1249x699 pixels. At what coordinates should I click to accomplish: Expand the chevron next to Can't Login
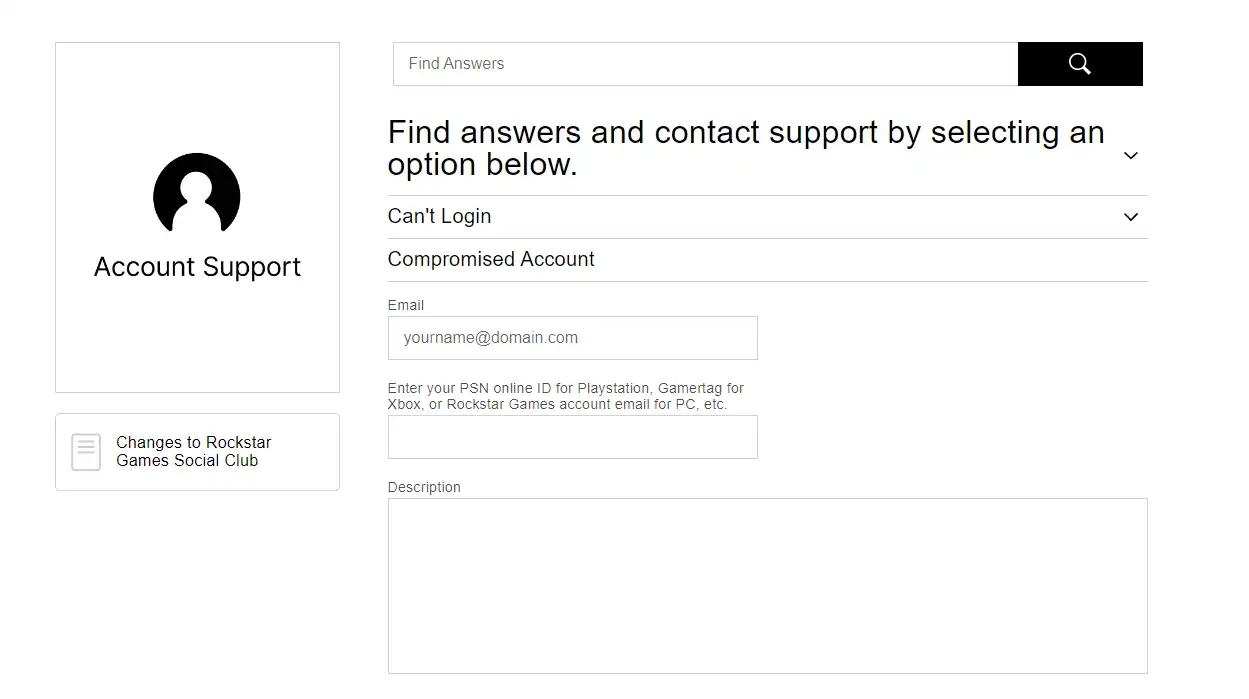tap(1131, 217)
